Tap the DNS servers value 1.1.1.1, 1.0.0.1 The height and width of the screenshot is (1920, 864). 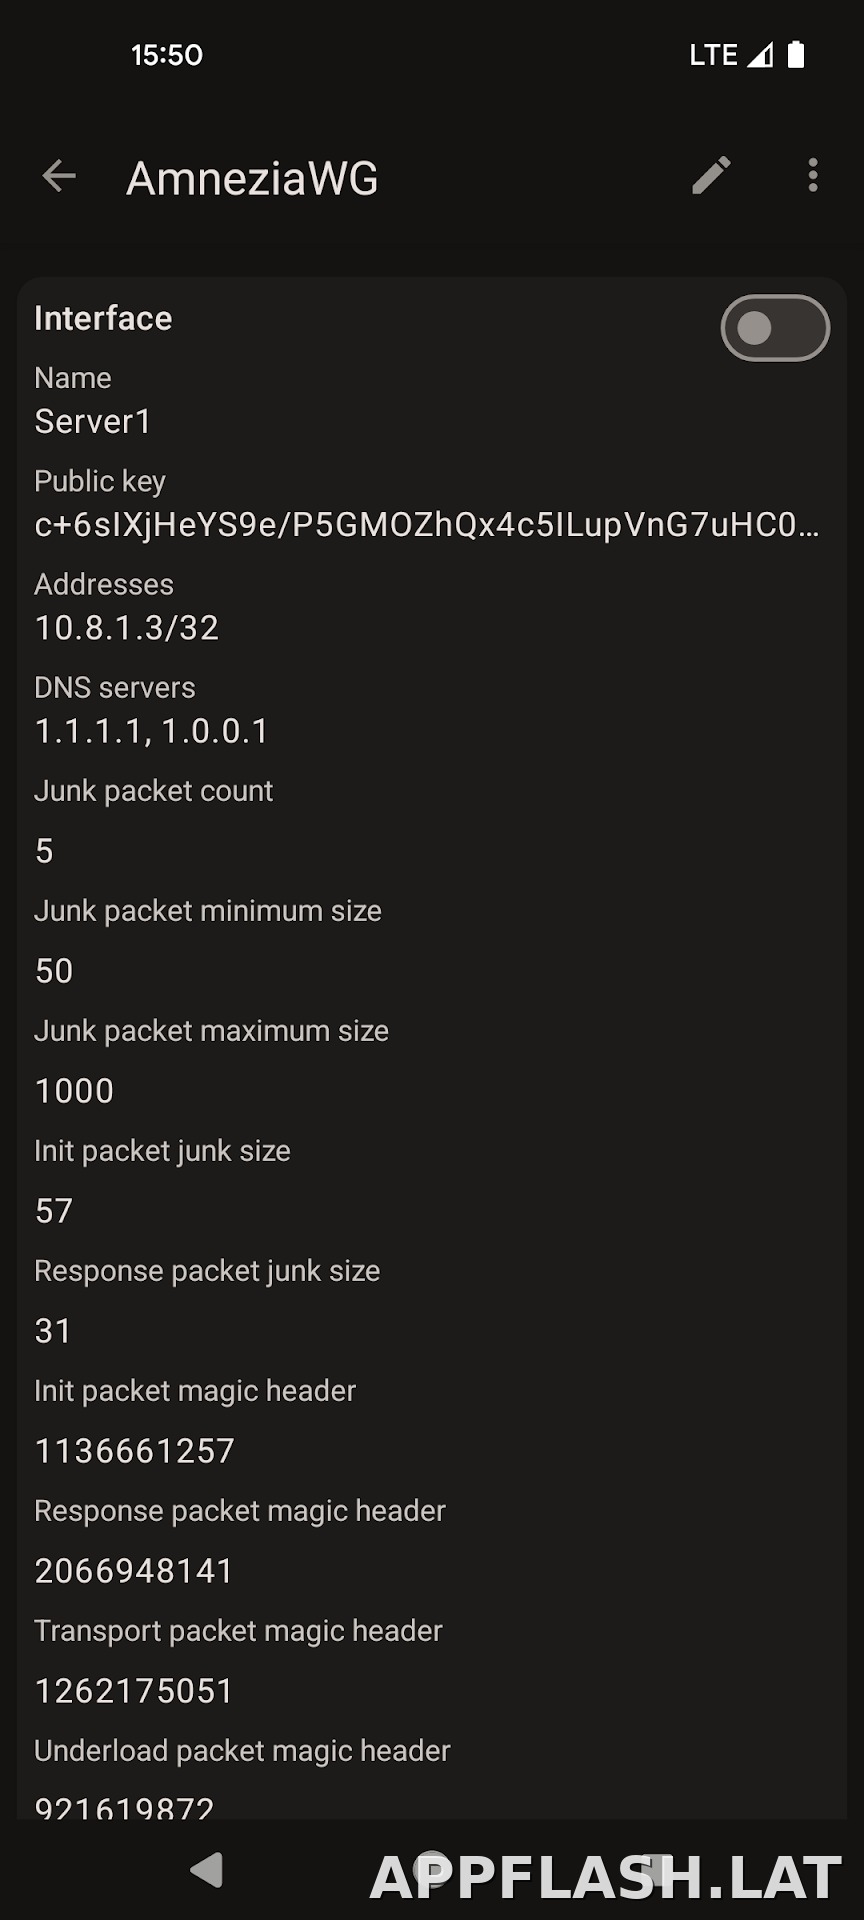point(152,731)
